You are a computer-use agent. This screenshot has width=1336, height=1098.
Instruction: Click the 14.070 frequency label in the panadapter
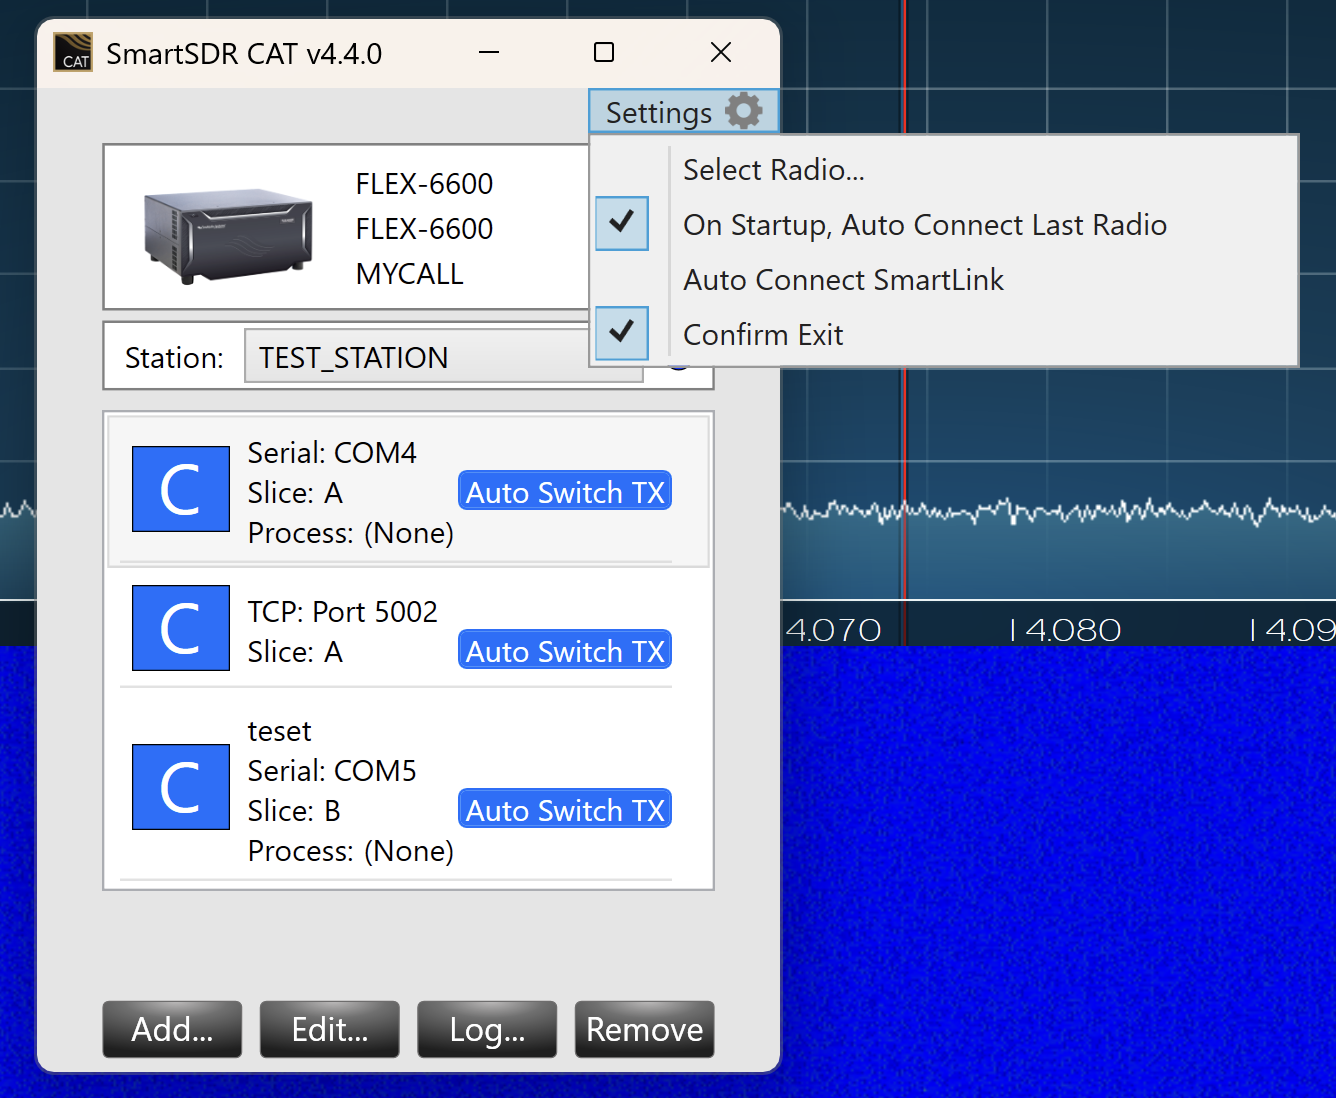click(834, 630)
